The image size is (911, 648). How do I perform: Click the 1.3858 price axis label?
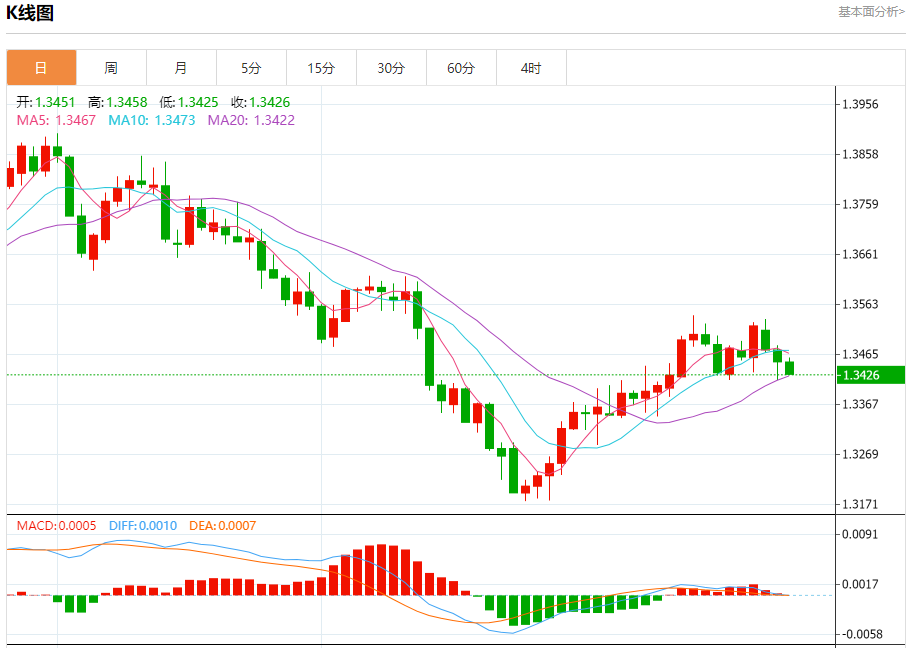(x=860, y=155)
